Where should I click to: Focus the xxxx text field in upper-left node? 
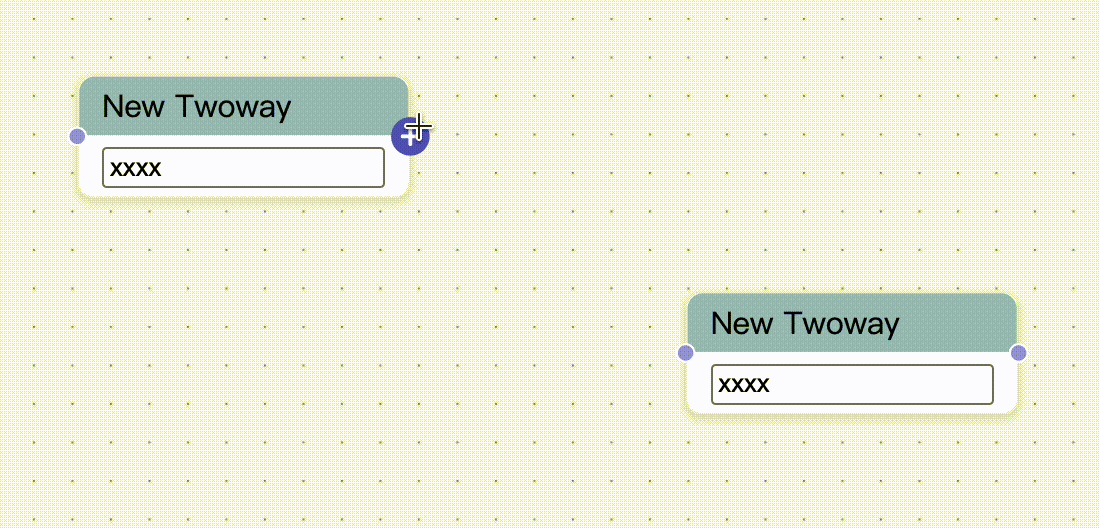pos(243,167)
